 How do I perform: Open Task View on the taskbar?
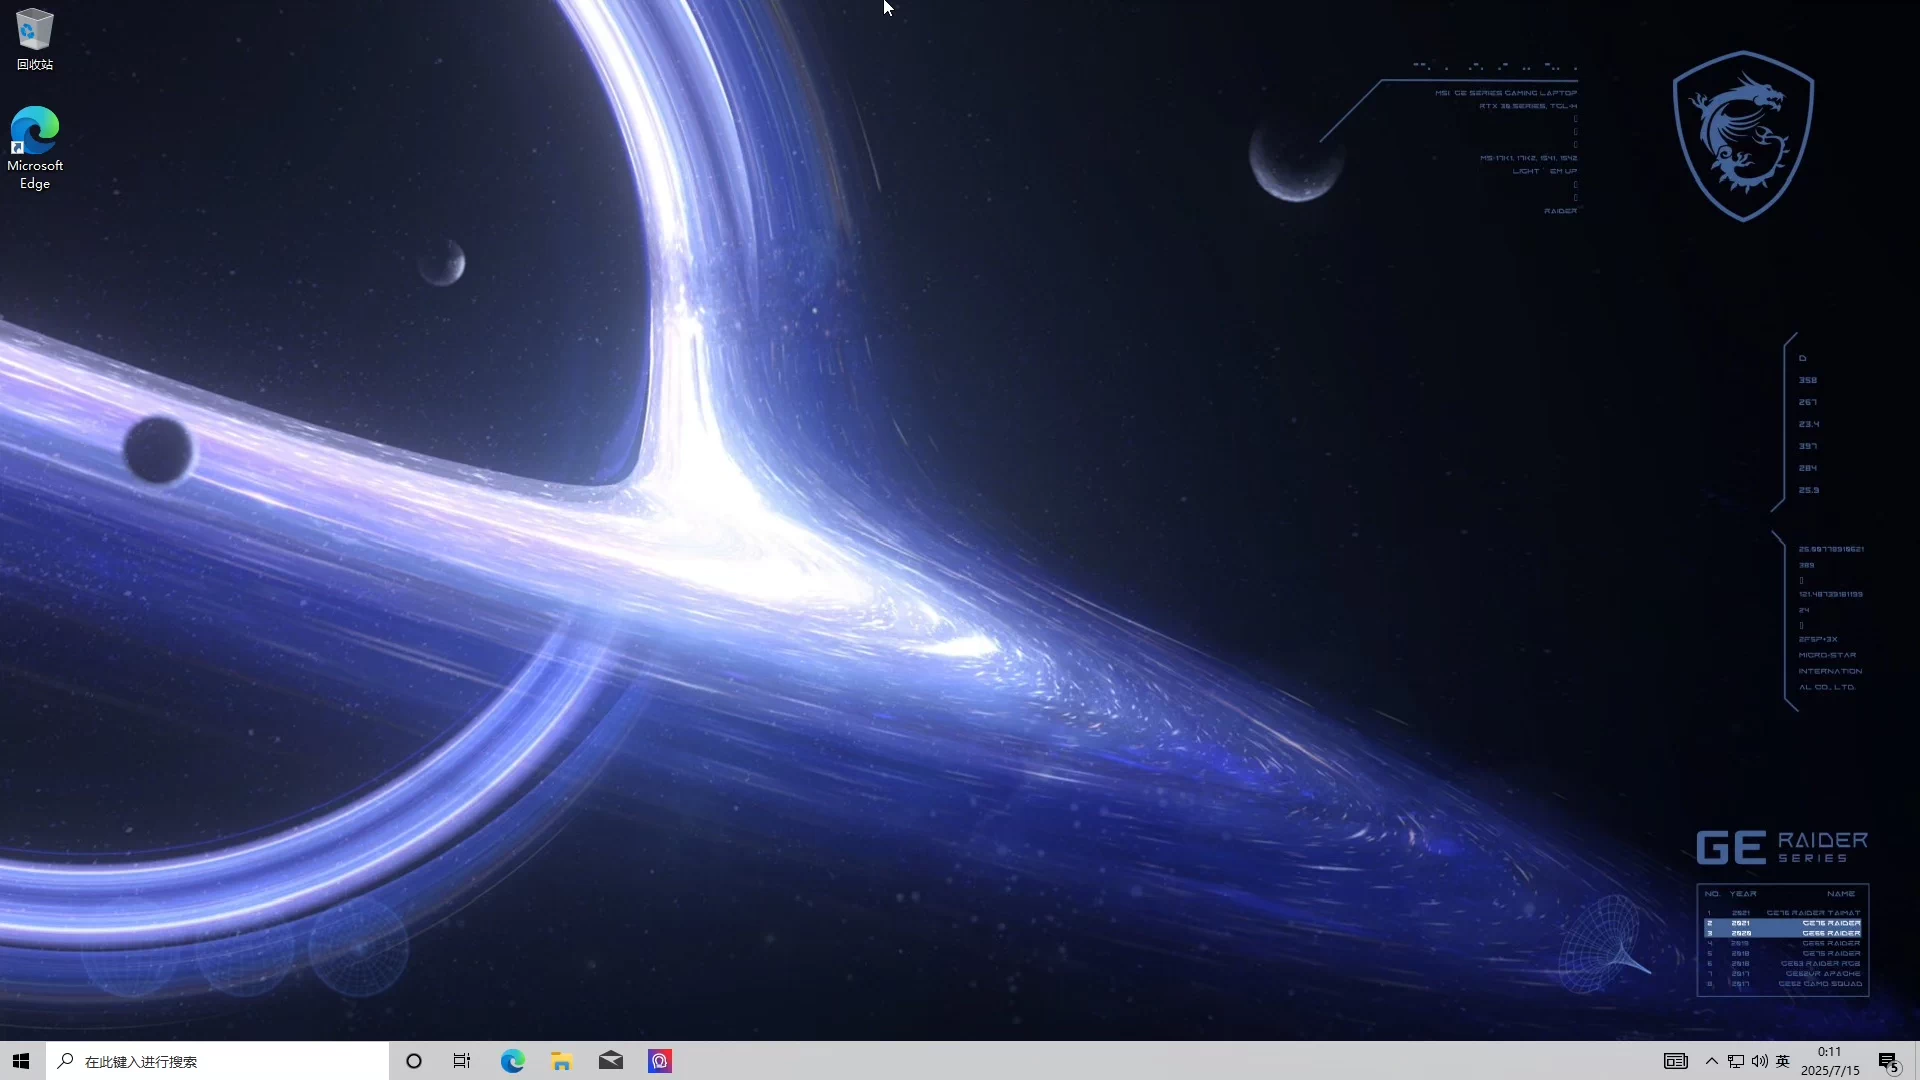tap(462, 1061)
